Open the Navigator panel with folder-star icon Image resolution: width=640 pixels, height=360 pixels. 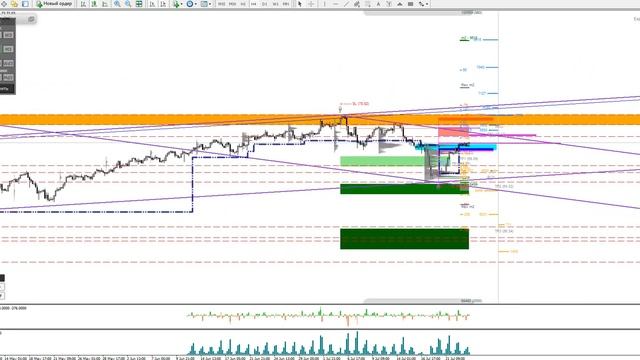(x=14, y=4)
